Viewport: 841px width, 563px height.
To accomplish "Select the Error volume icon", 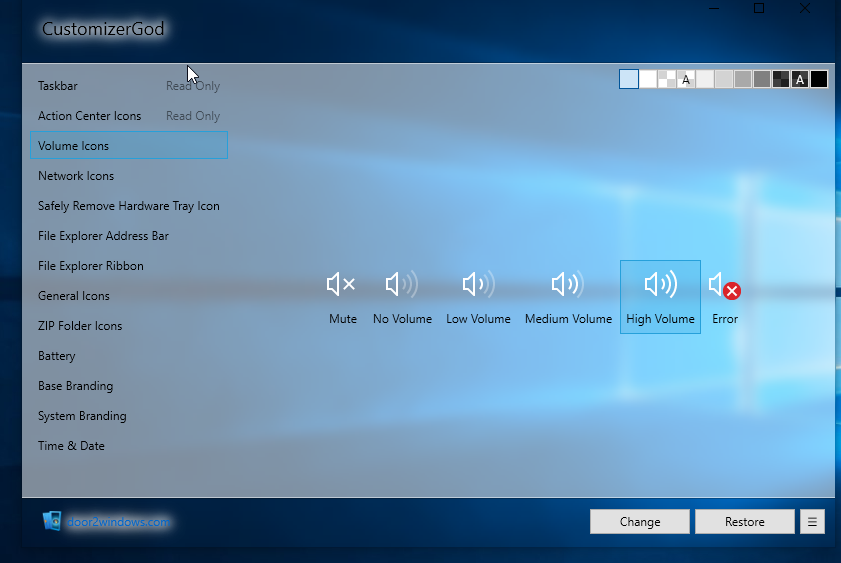I will [725, 297].
